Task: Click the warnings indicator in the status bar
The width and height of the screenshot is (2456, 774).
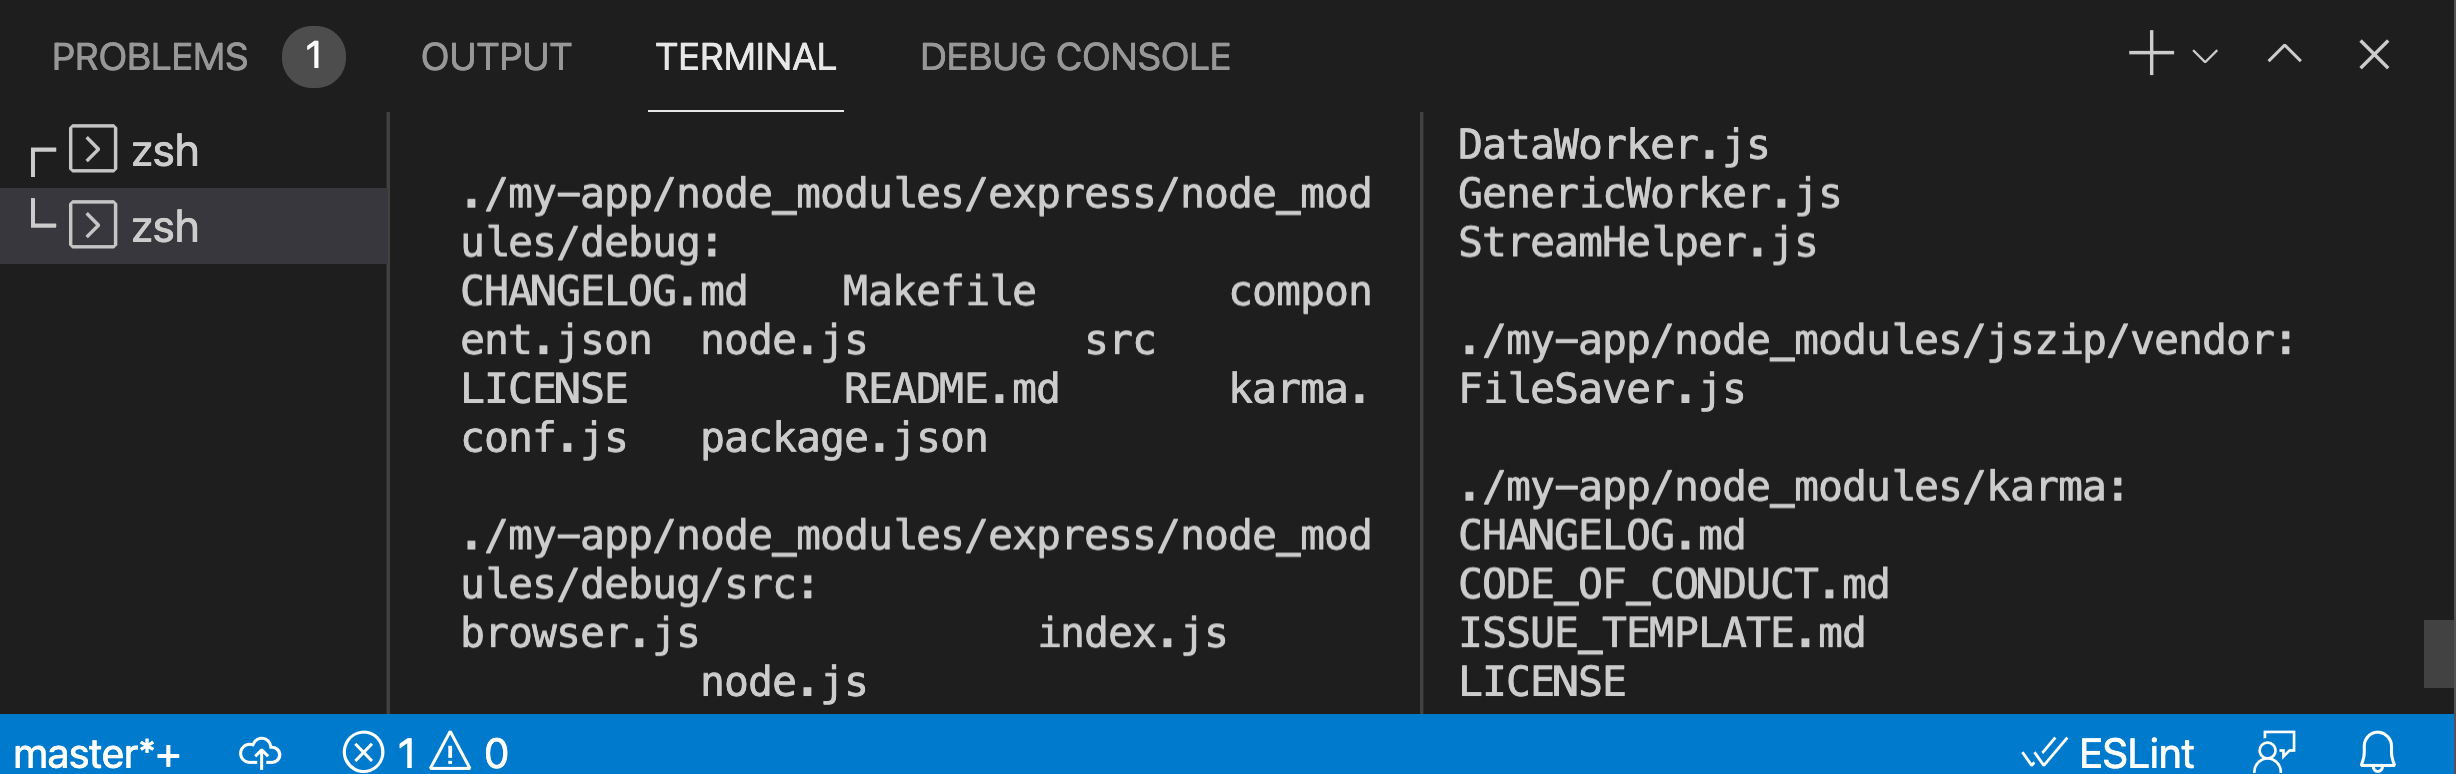Action: pos(465,751)
